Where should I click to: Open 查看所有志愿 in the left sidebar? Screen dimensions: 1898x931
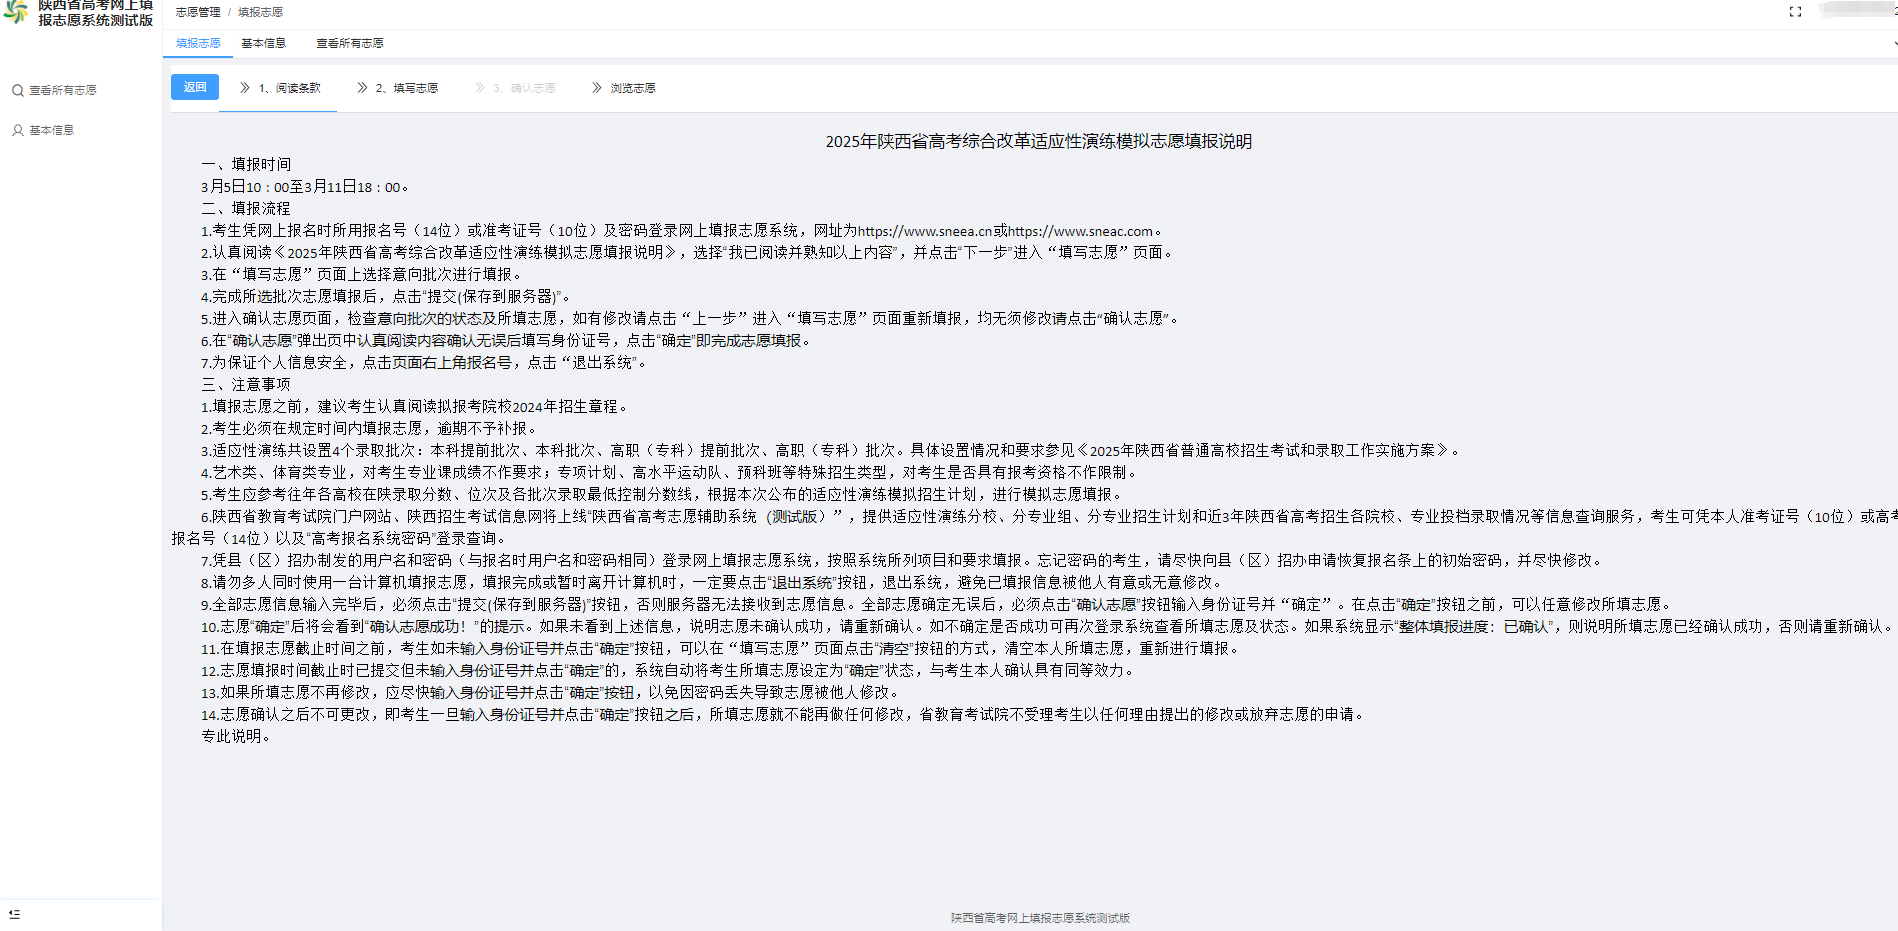(63, 91)
